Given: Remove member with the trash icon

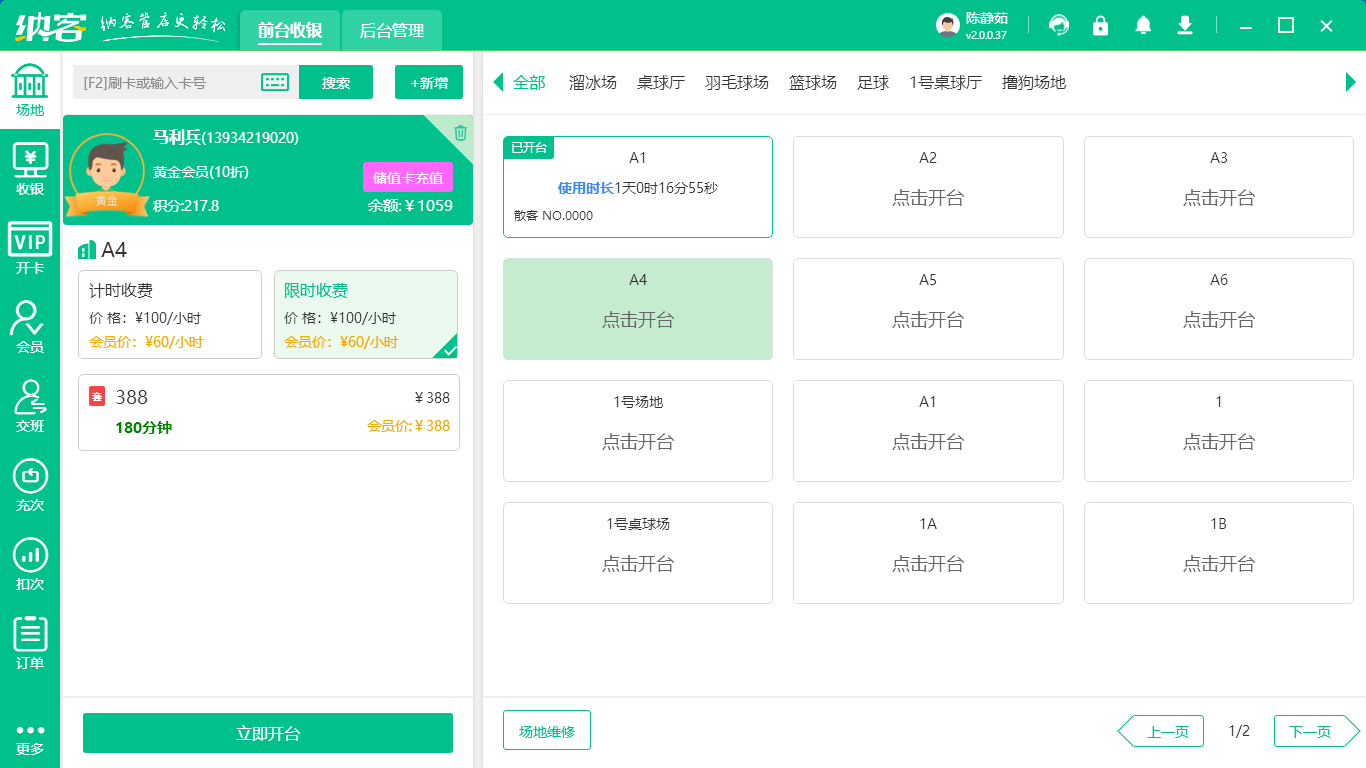Looking at the screenshot, I should 460,132.
